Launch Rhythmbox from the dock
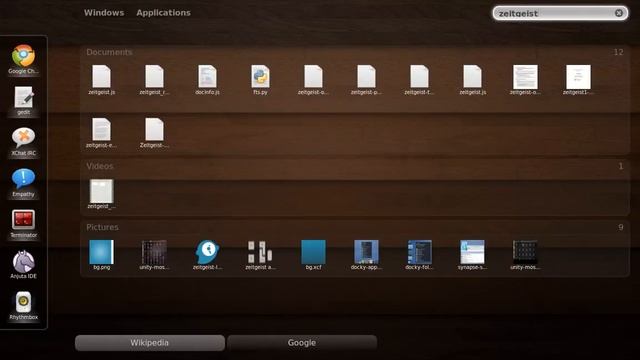 click(x=23, y=306)
